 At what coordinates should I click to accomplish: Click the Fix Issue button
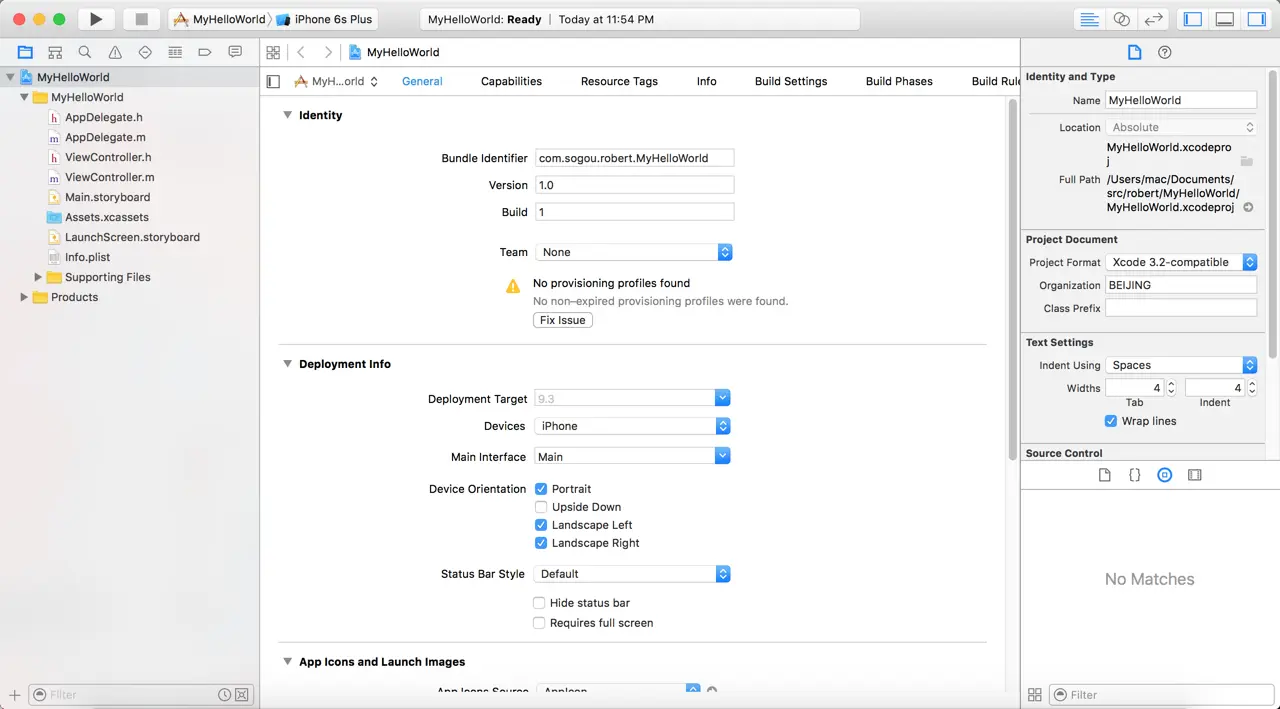(x=563, y=320)
